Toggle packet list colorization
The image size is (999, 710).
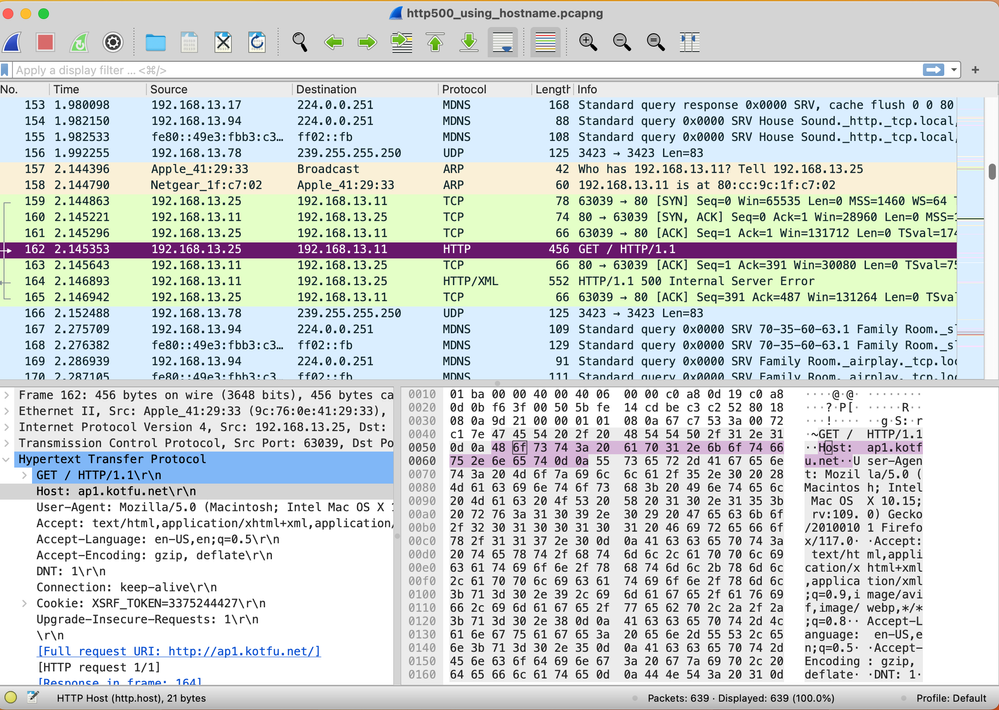pyautogui.click(x=545, y=43)
